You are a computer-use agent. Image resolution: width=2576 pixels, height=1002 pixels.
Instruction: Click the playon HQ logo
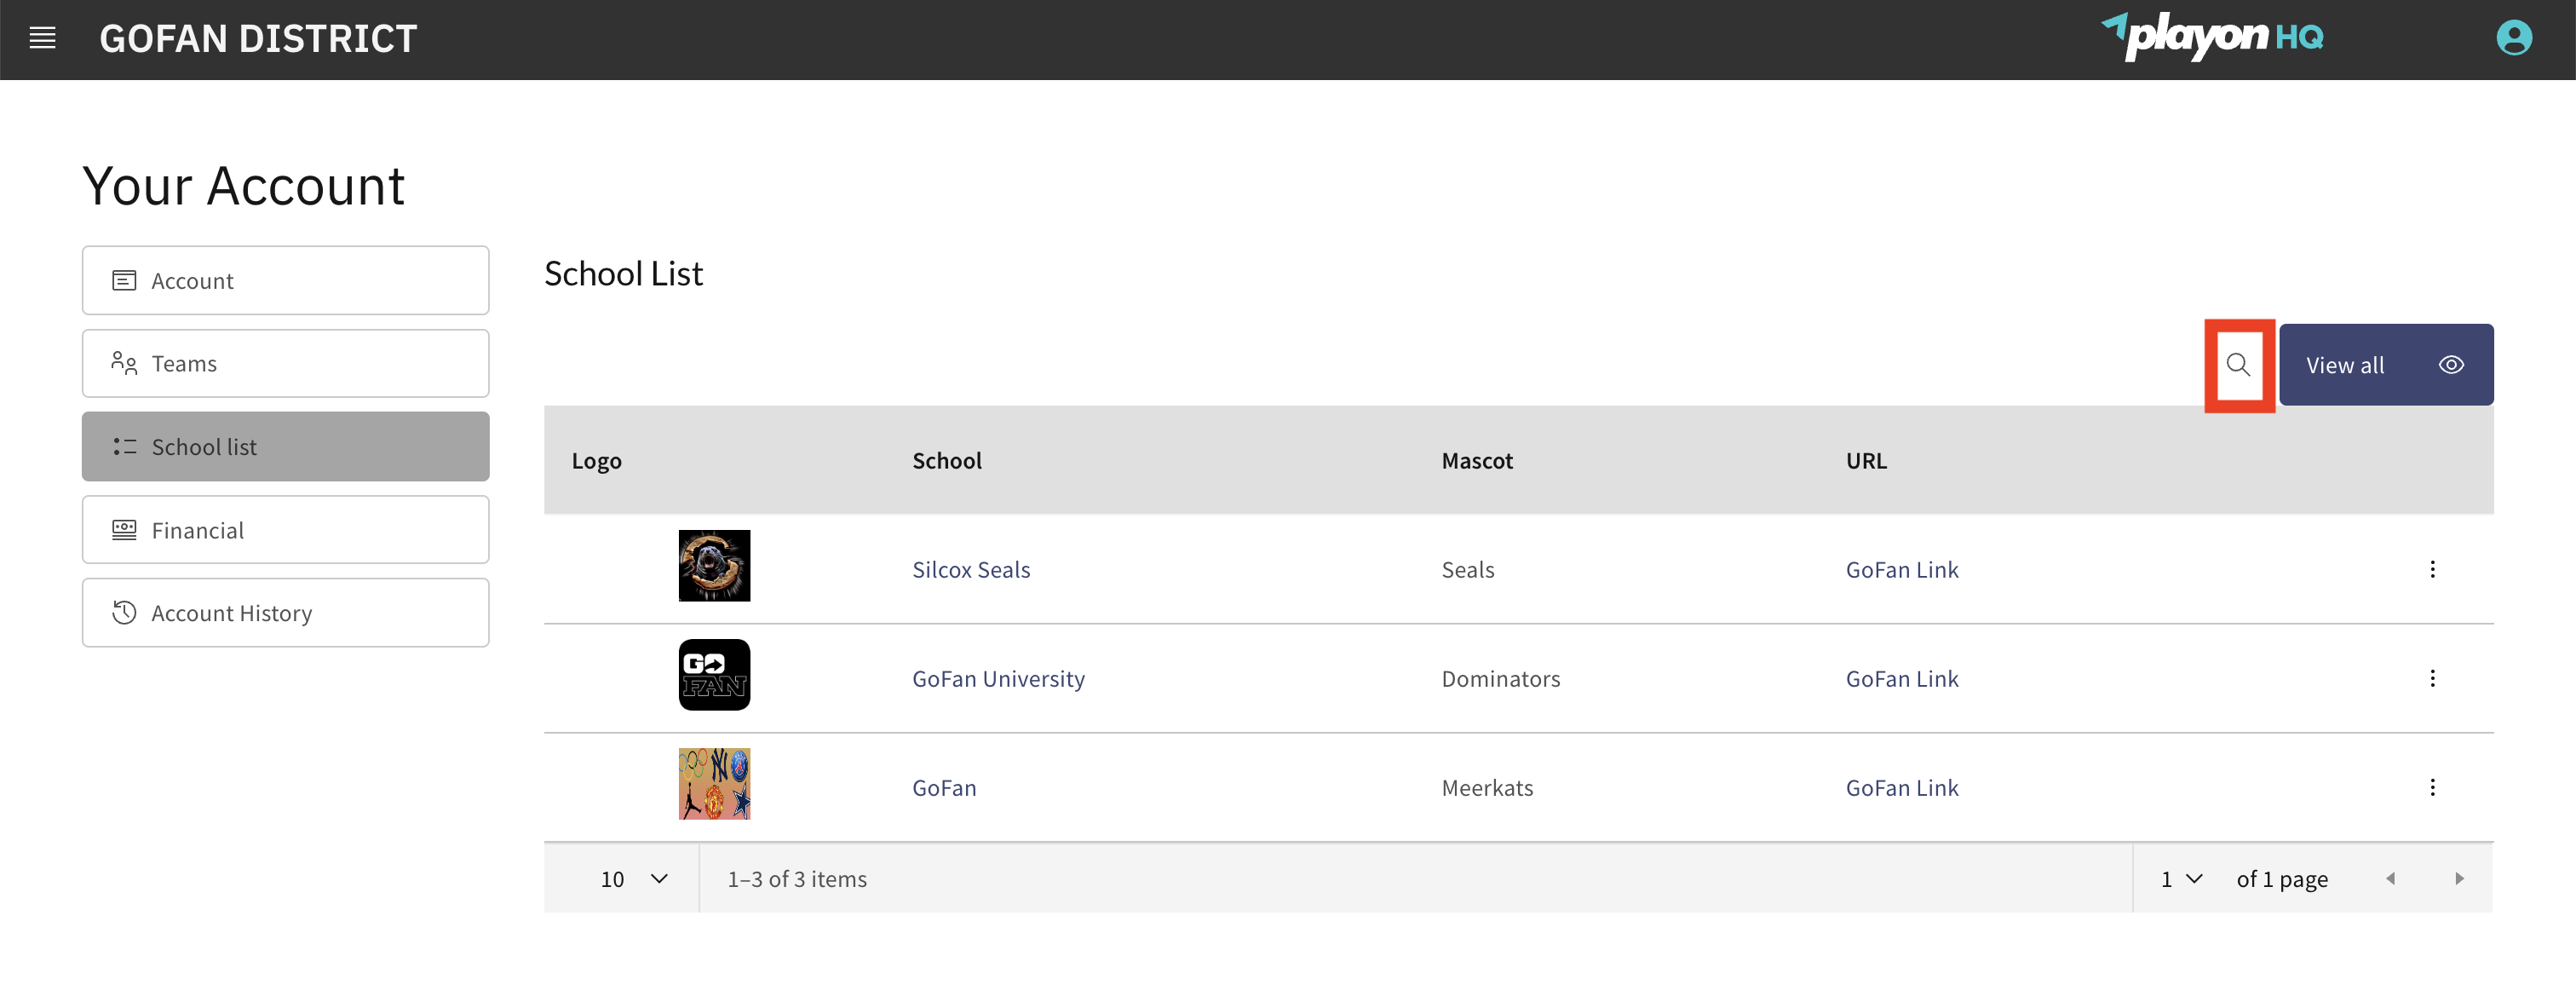[2214, 38]
